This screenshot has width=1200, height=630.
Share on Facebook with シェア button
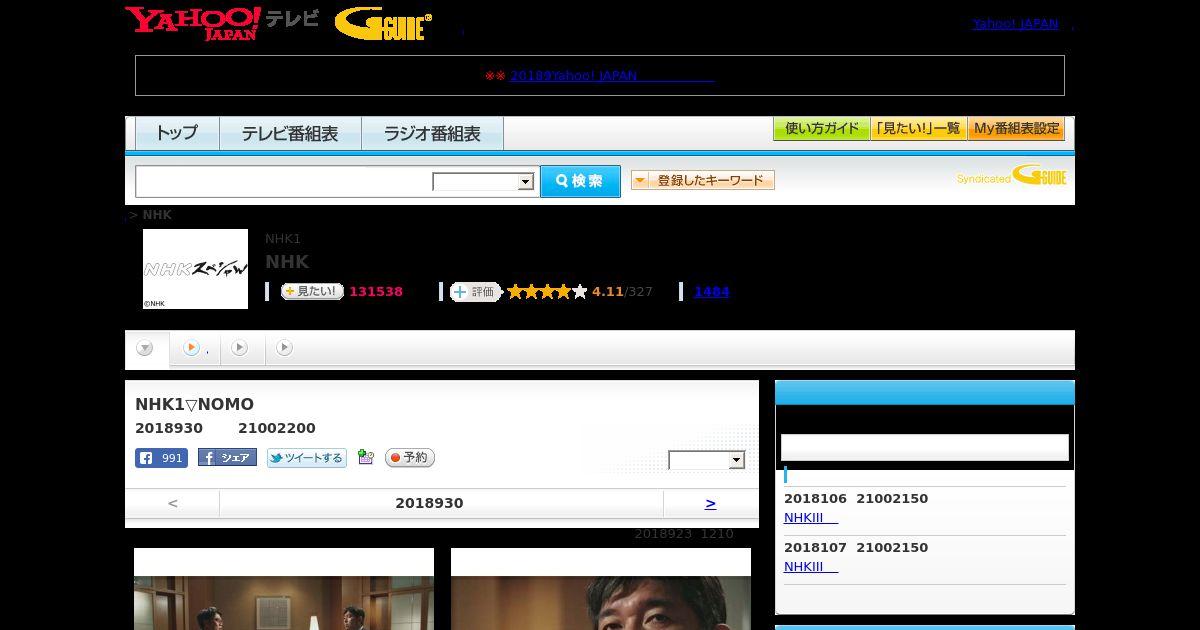227,457
